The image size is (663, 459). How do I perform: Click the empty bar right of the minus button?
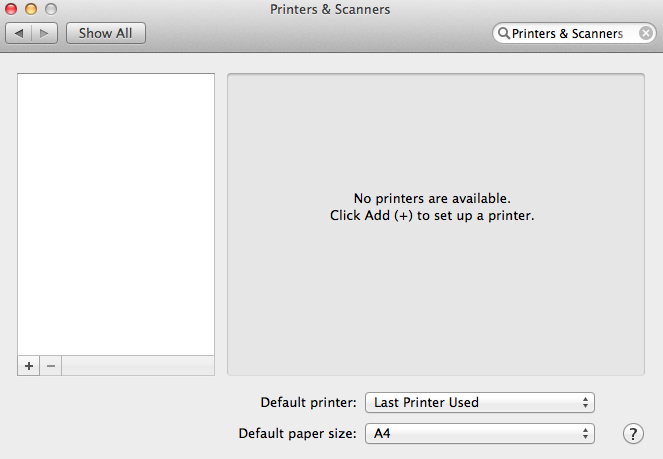[x=138, y=366]
